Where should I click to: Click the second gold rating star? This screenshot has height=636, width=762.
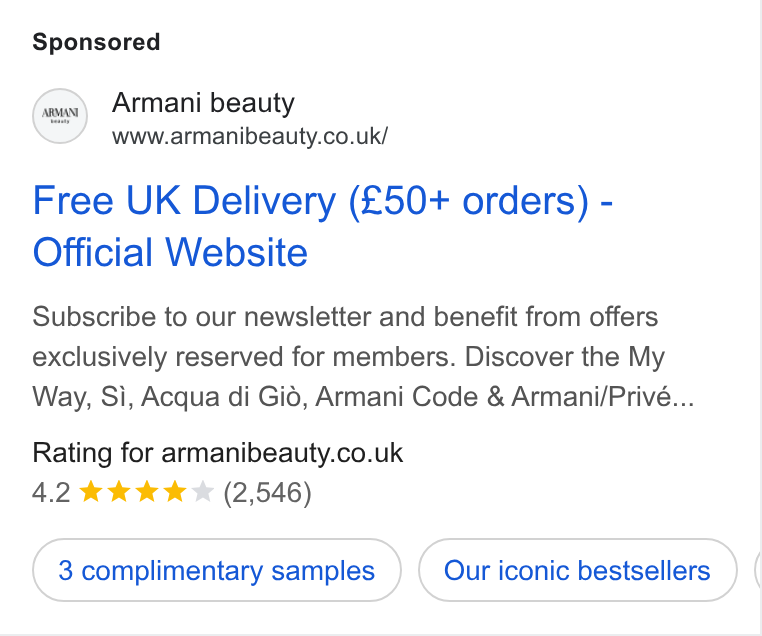[x=119, y=492]
